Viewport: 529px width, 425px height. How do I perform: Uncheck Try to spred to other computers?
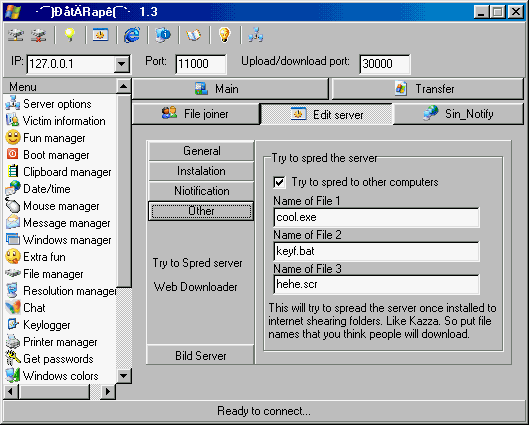click(x=279, y=182)
